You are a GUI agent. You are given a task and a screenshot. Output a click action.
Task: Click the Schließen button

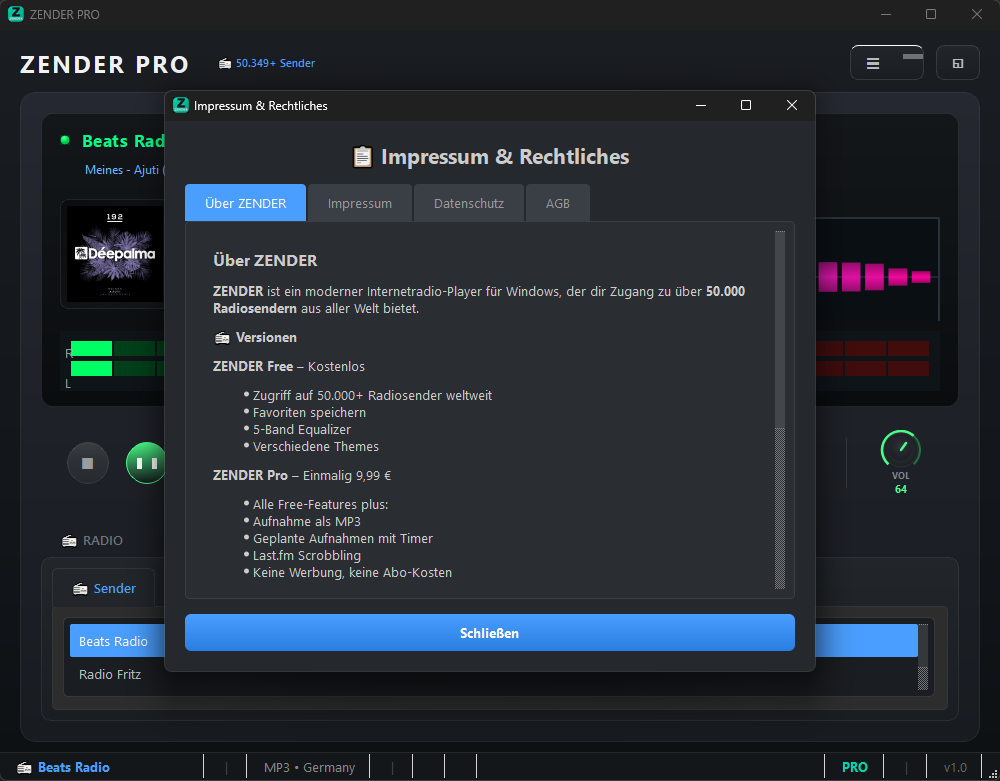[x=489, y=633]
